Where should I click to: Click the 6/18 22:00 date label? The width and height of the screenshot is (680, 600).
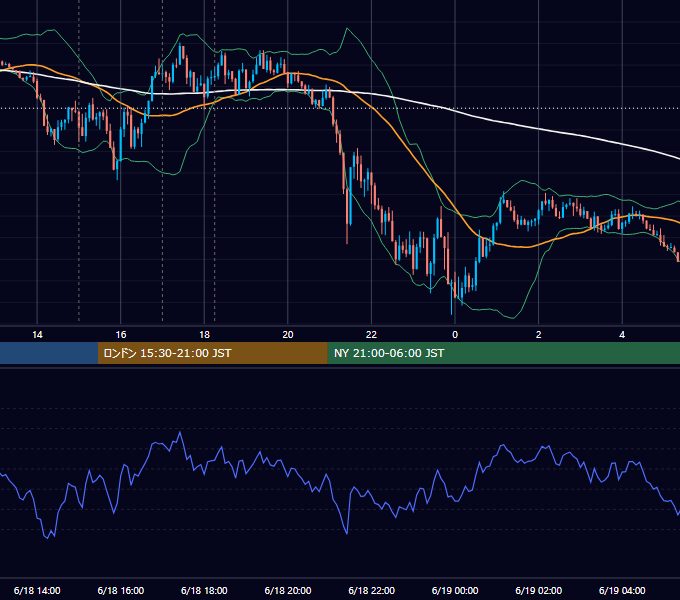372,590
